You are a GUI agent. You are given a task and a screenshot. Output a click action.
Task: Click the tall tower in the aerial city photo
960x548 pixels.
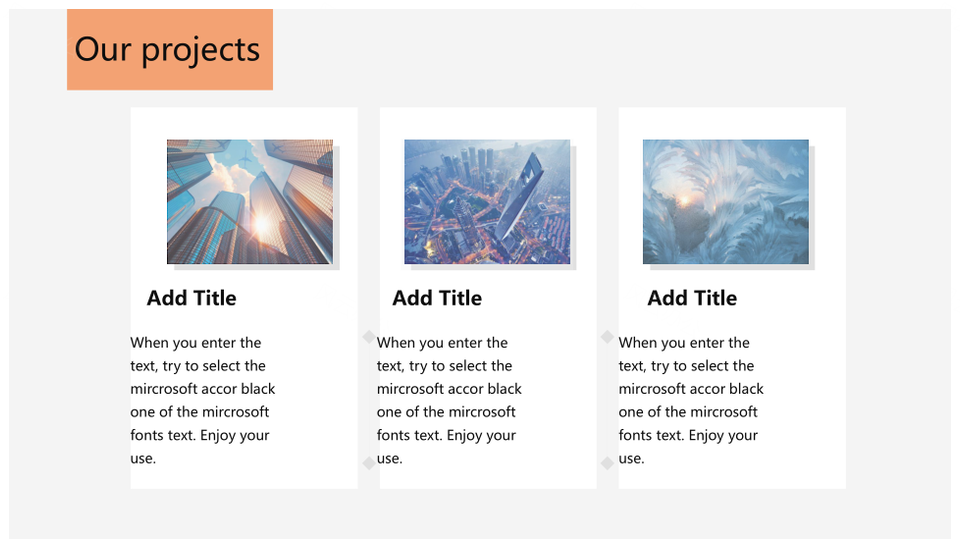click(519, 197)
